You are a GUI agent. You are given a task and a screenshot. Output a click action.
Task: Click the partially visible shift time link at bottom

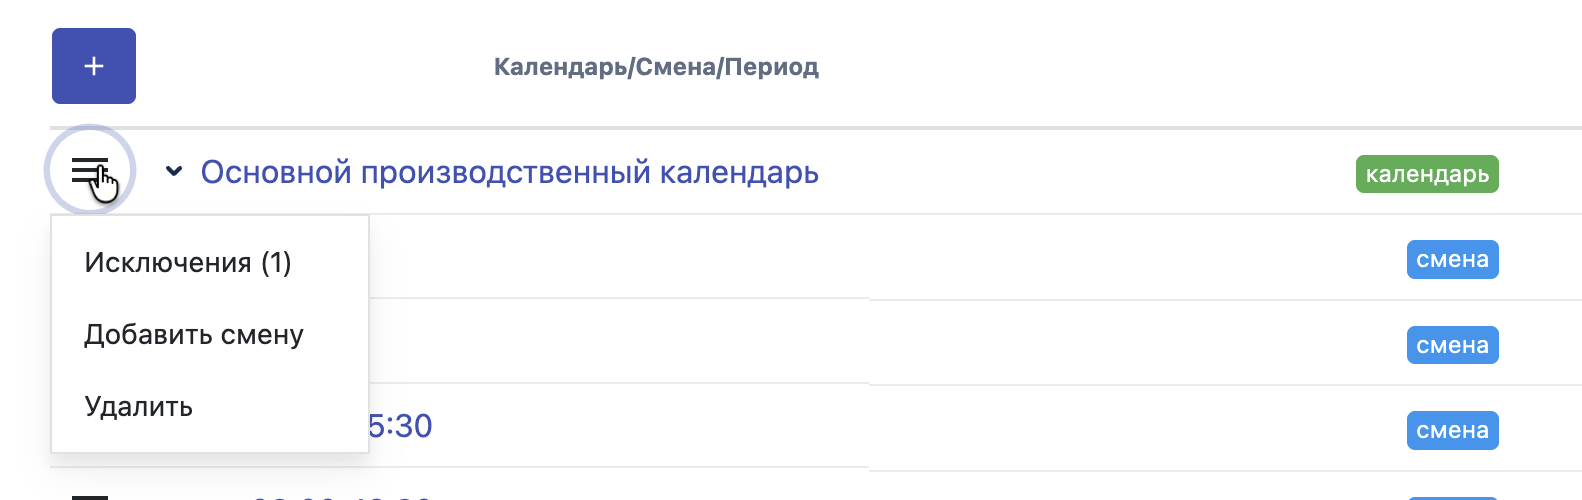click(340, 497)
